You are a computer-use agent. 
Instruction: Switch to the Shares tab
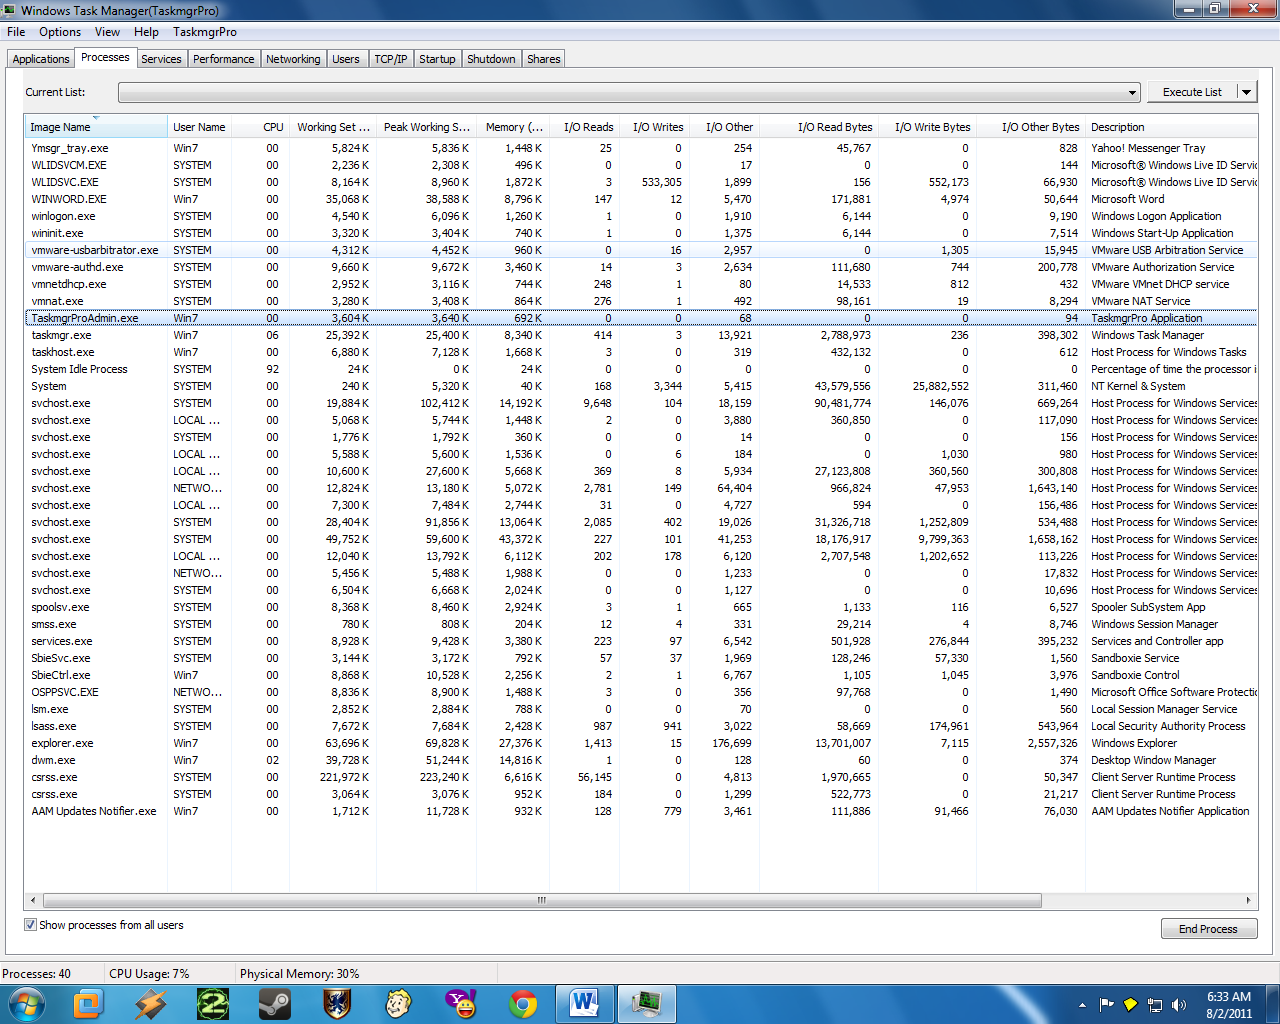(x=544, y=59)
